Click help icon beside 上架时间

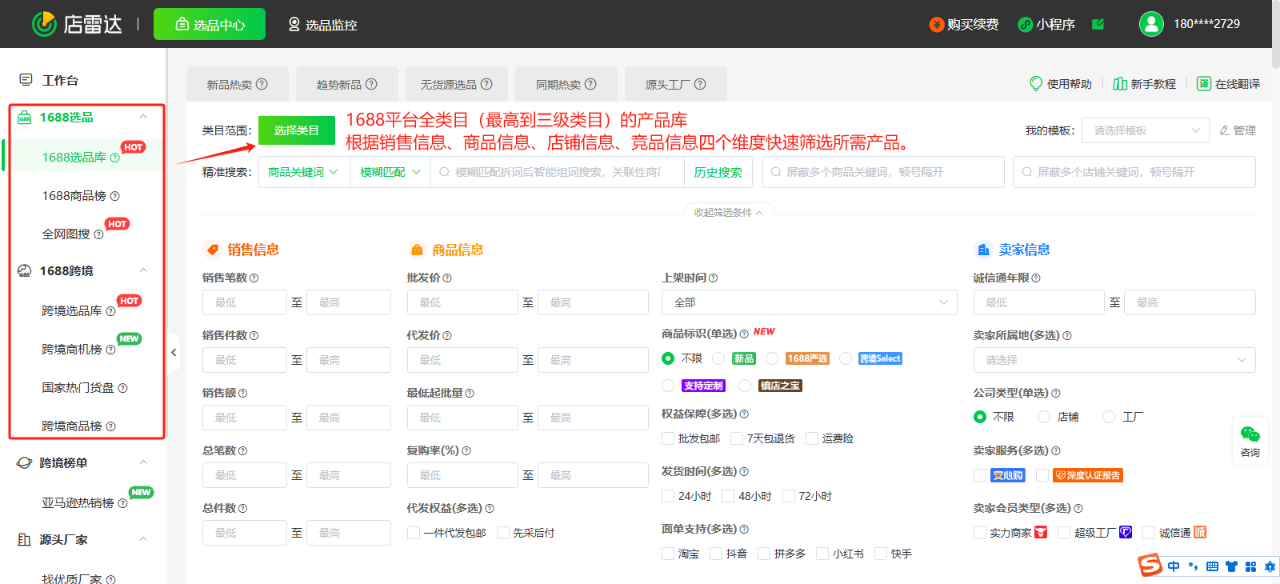(x=713, y=278)
